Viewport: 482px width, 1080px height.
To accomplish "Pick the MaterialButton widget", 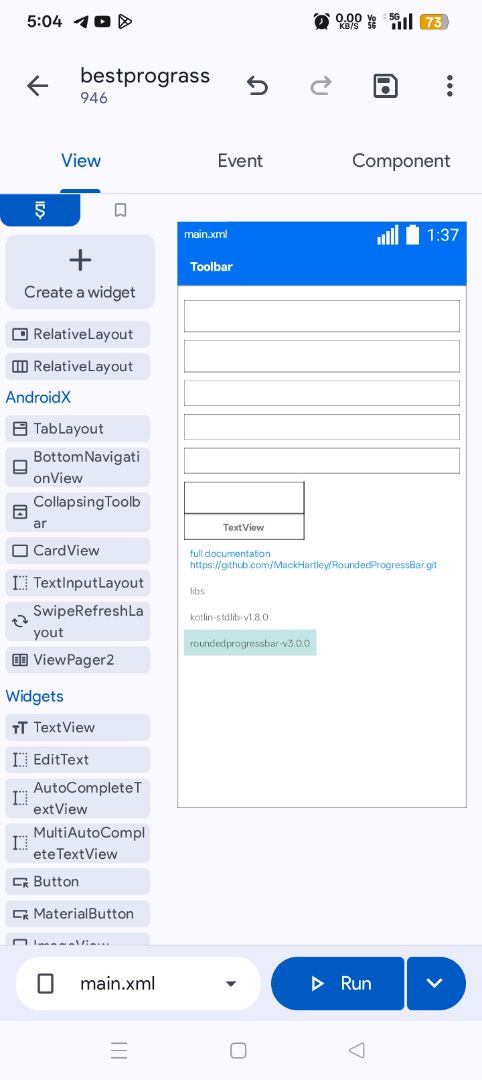I will click(77, 914).
